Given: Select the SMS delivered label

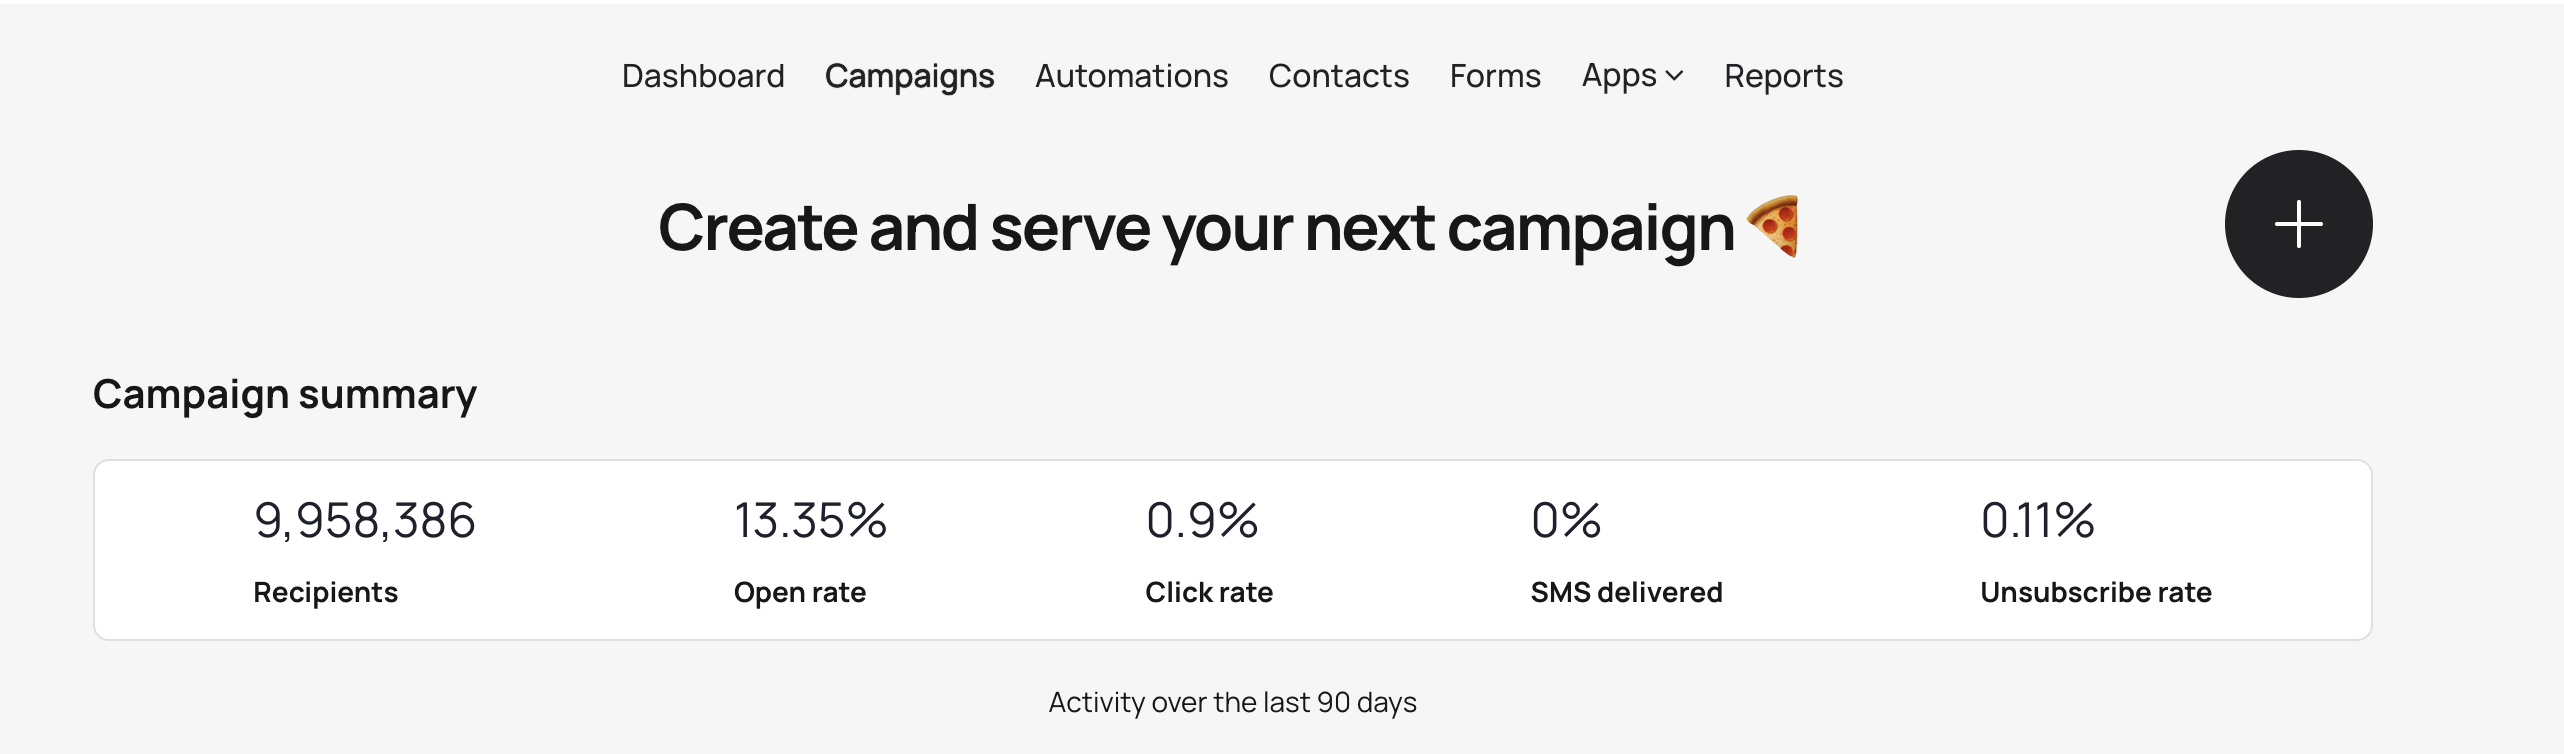Looking at the screenshot, I should pyautogui.click(x=1626, y=592).
